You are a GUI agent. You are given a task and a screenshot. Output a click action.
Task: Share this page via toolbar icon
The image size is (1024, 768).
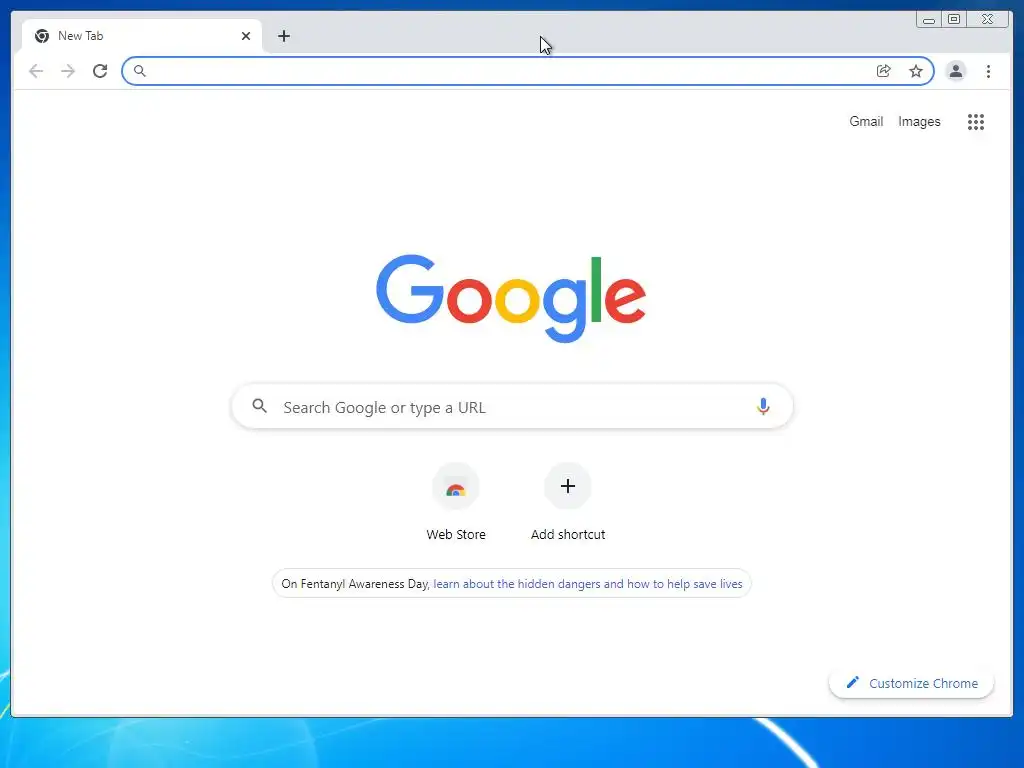pos(884,71)
